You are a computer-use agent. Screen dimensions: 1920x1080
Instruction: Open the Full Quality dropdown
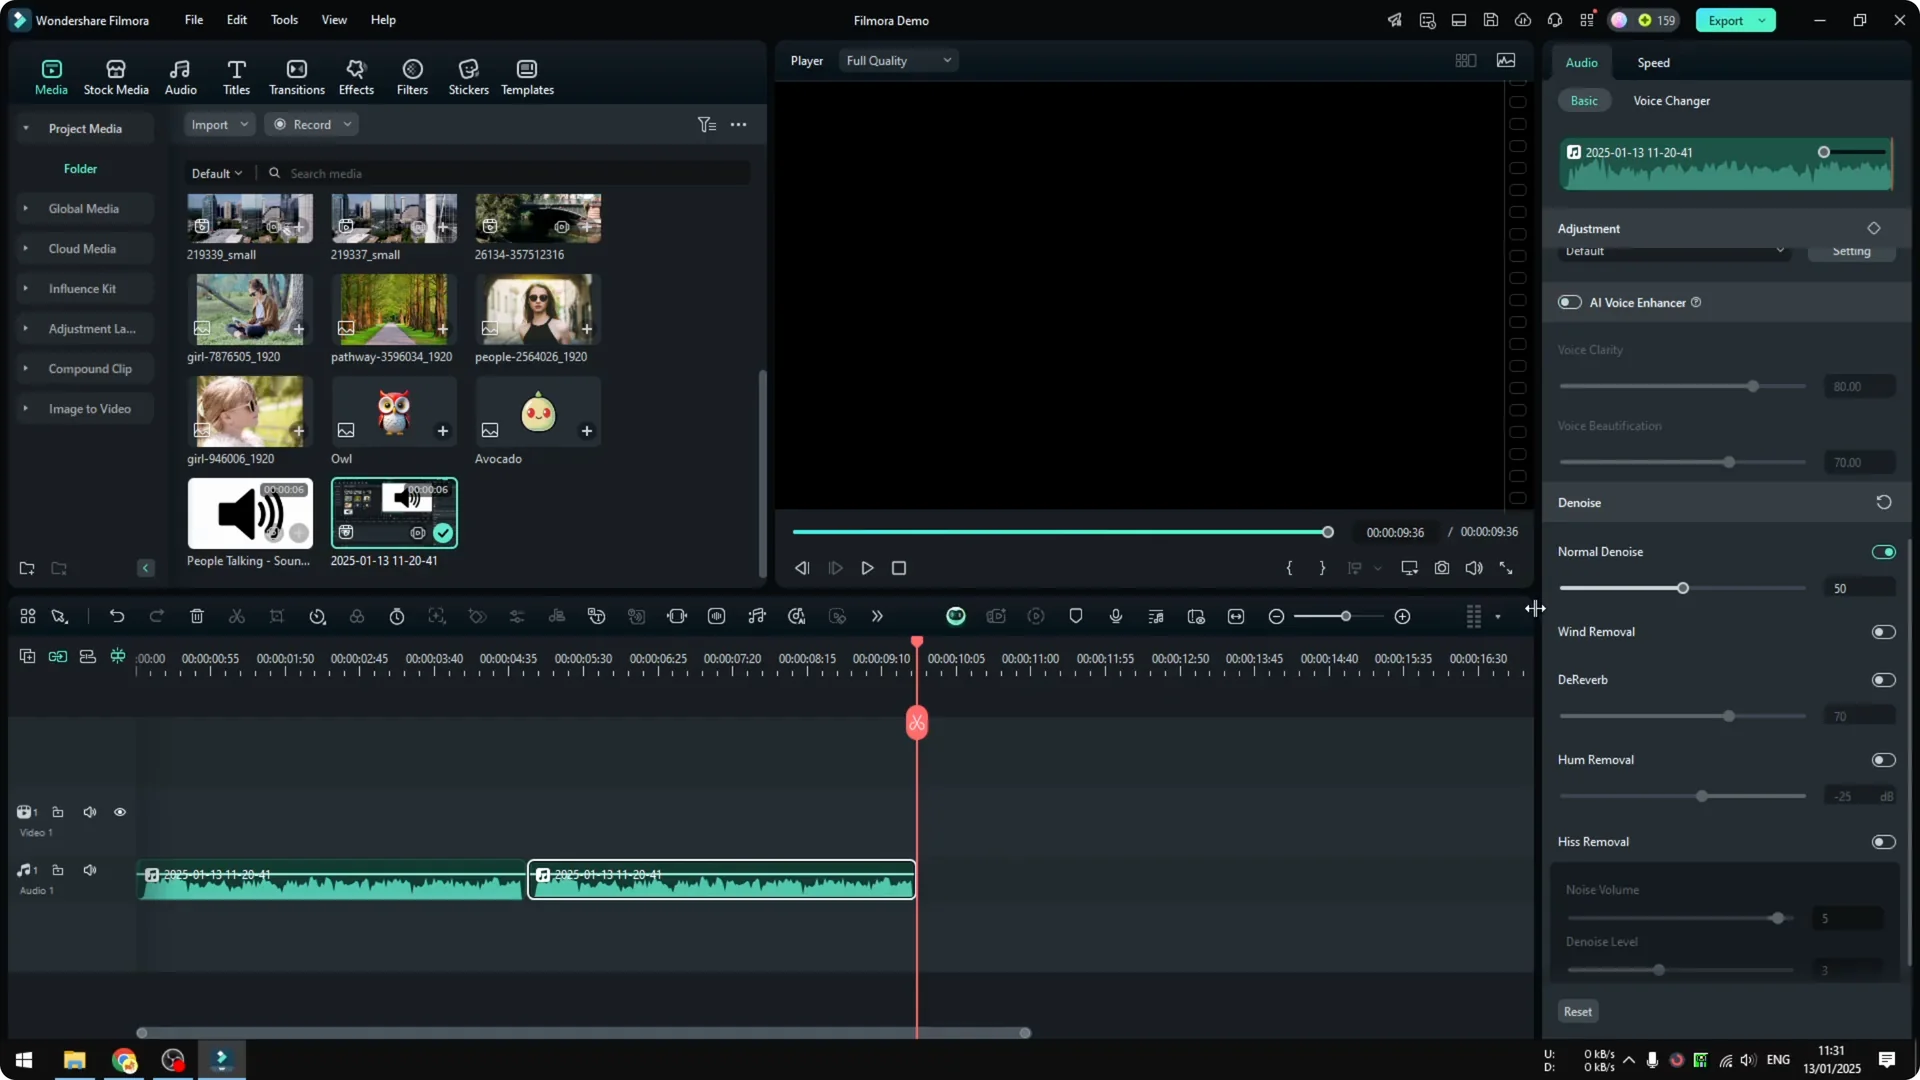pyautogui.click(x=898, y=61)
